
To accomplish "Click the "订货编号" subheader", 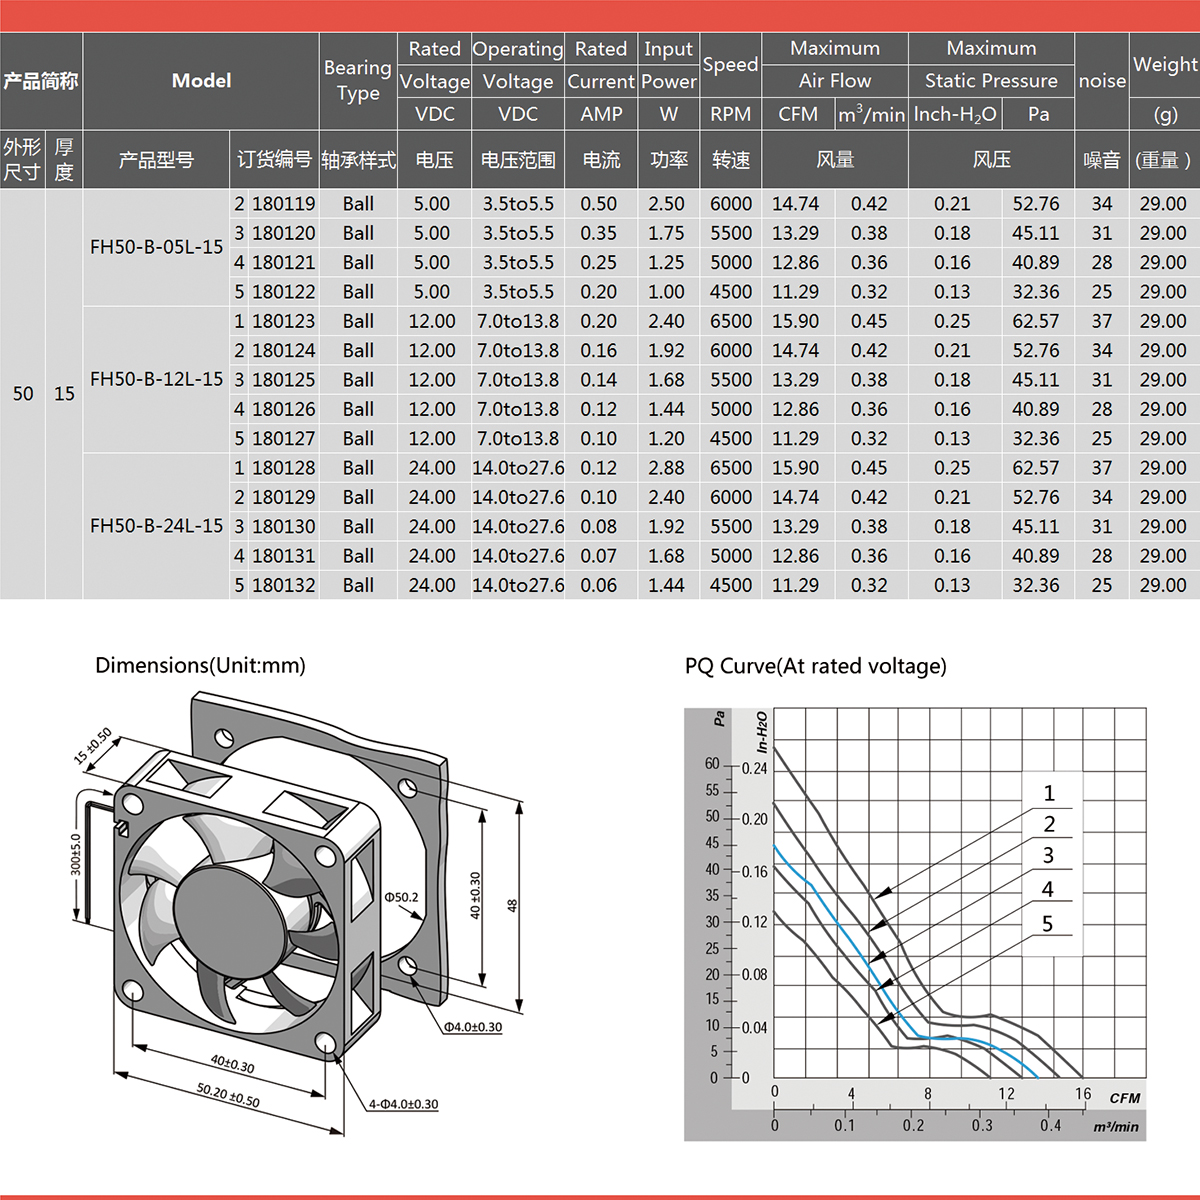I will coord(275,160).
